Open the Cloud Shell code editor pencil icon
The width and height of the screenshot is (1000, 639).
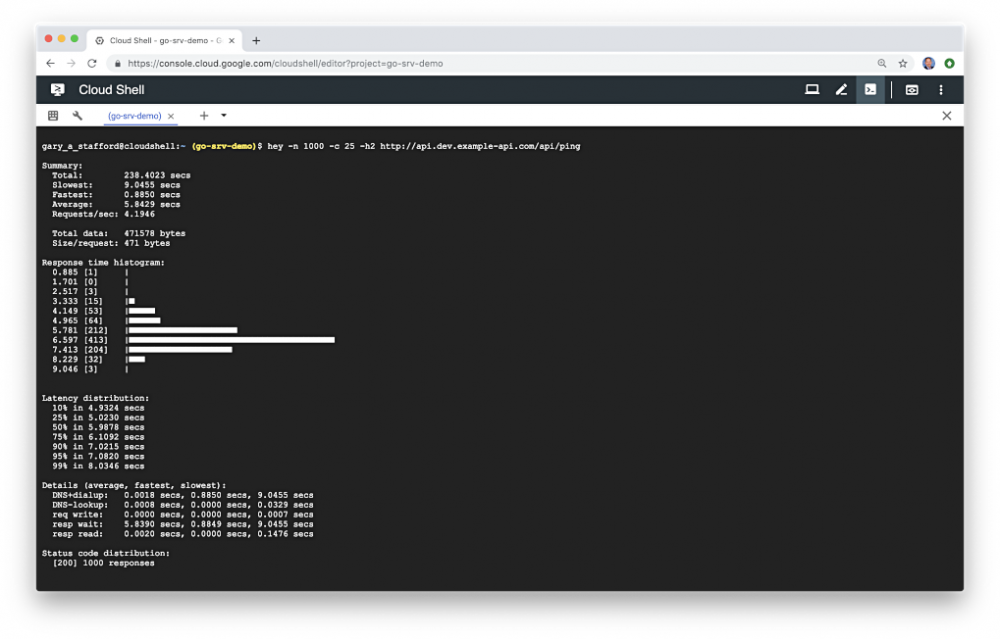pyautogui.click(x=841, y=90)
